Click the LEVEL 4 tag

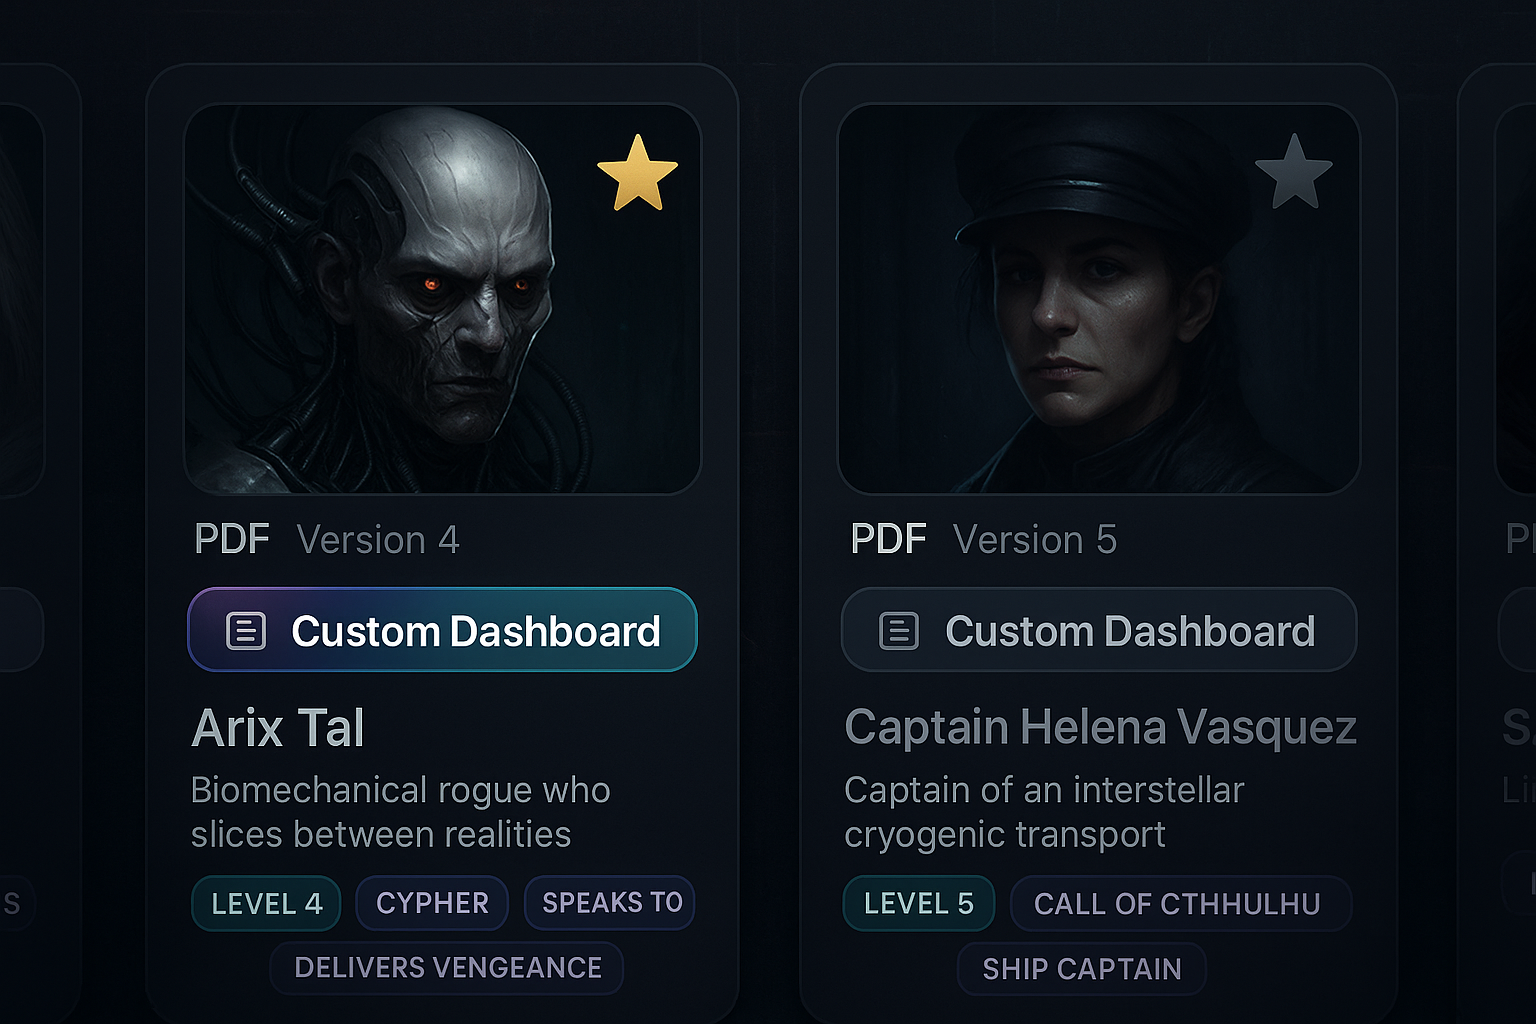tap(266, 904)
